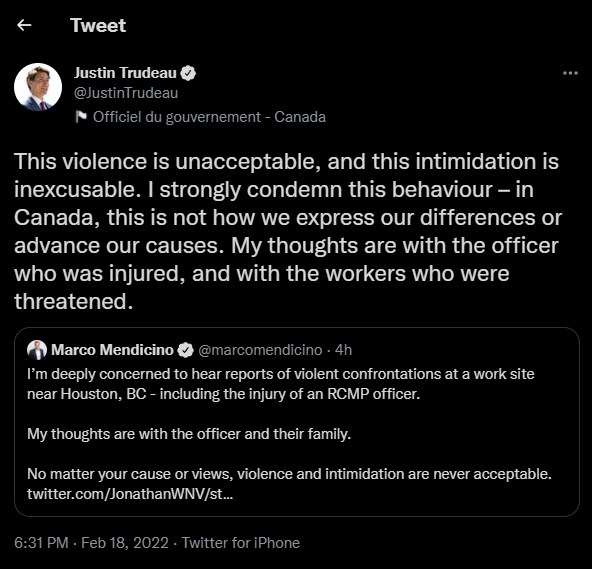Open the twitter.com/JonathanWNV link
Image resolution: width=592 pixels, height=569 pixels.
pyautogui.click(x=130, y=493)
